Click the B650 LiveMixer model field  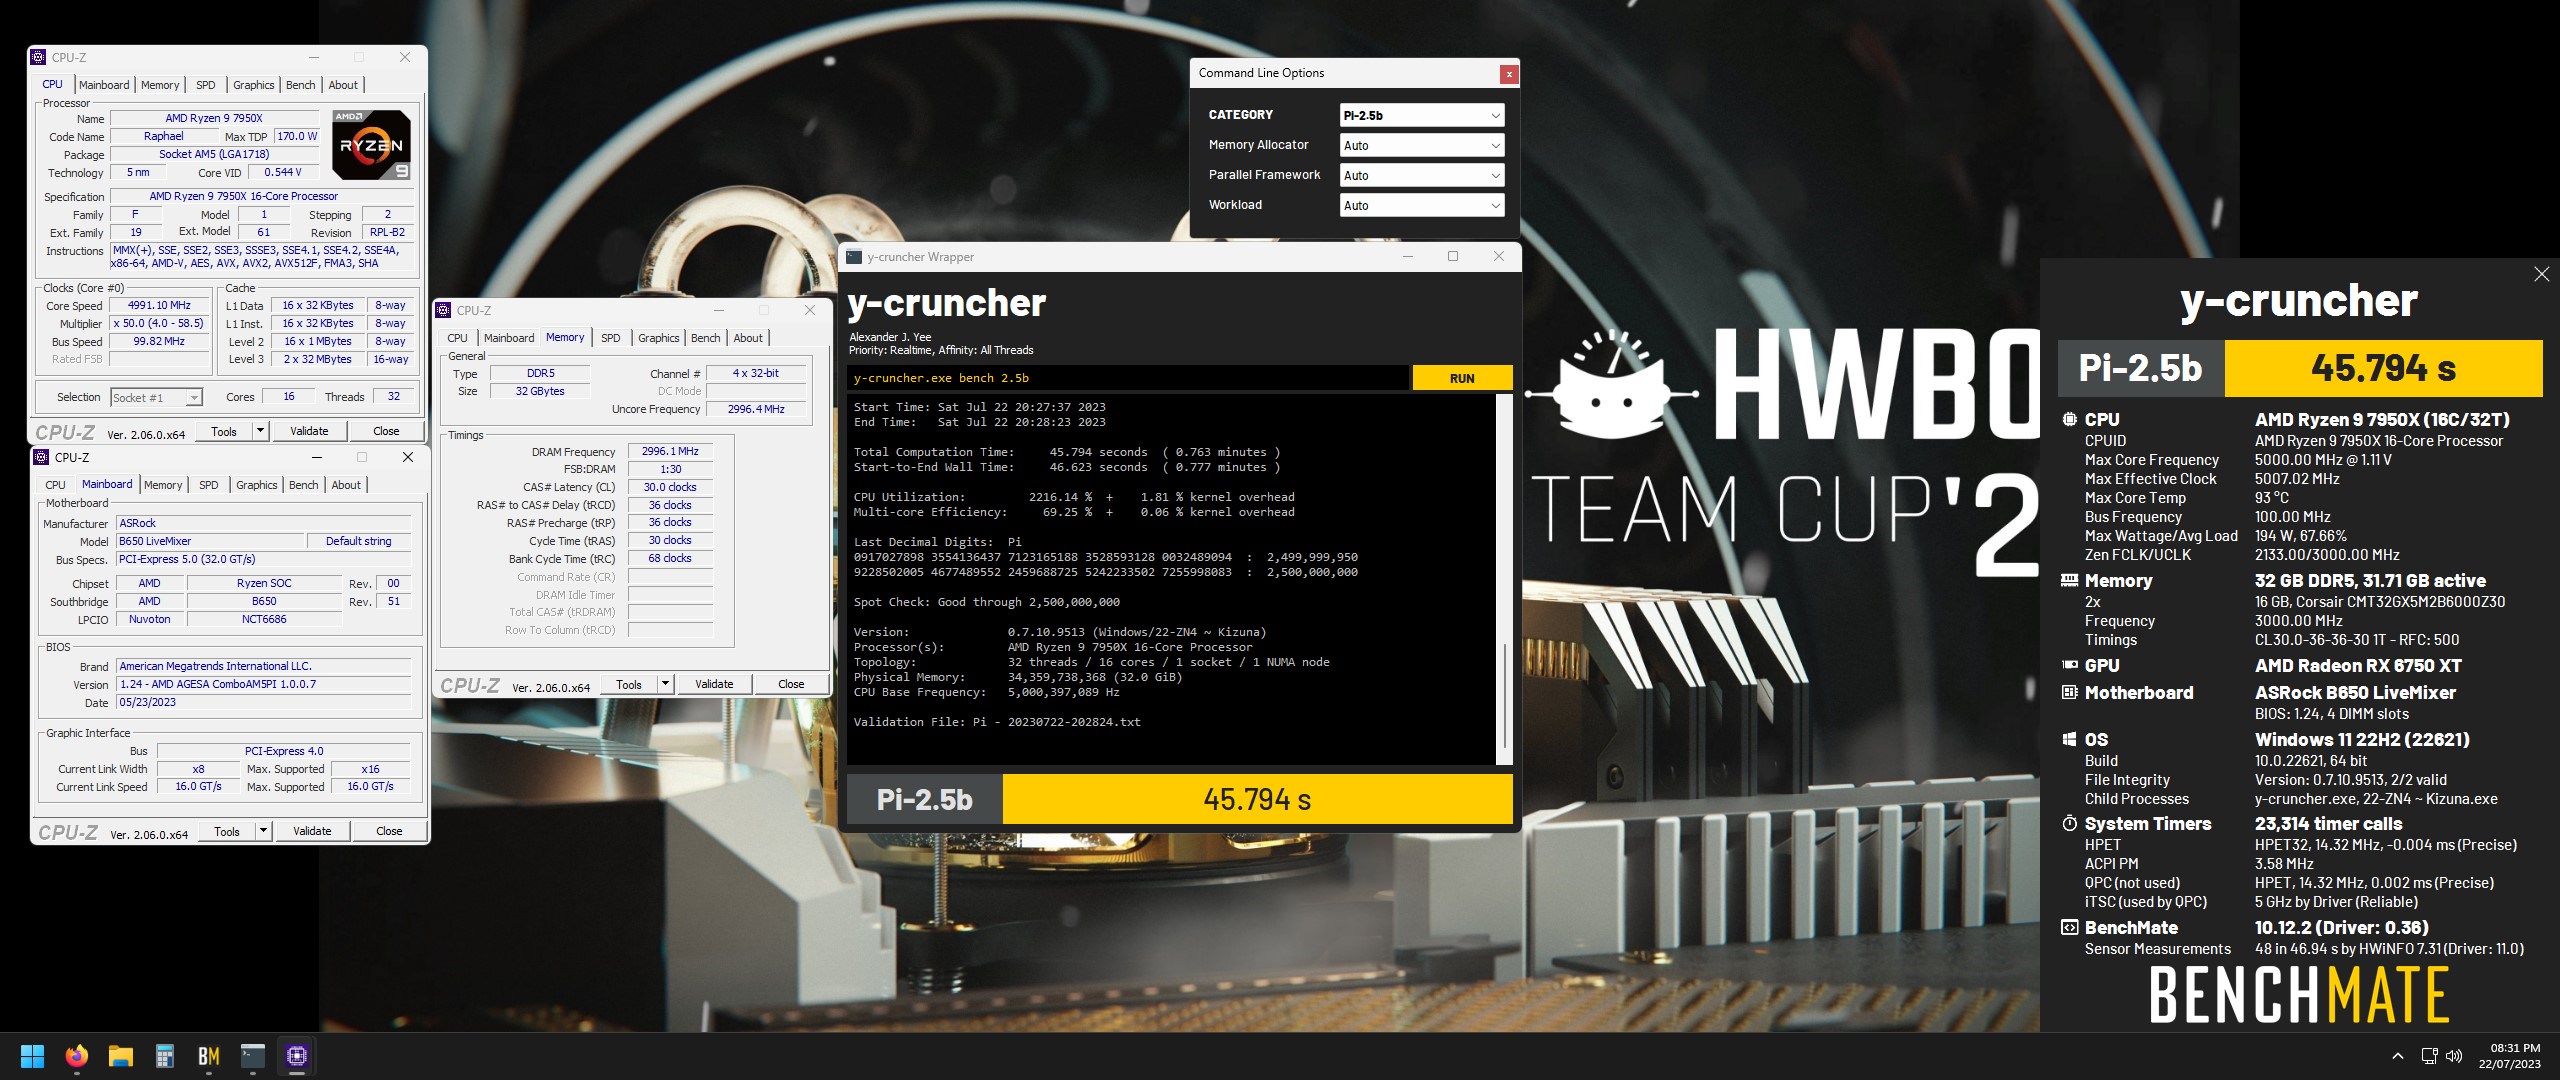(x=210, y=541)
